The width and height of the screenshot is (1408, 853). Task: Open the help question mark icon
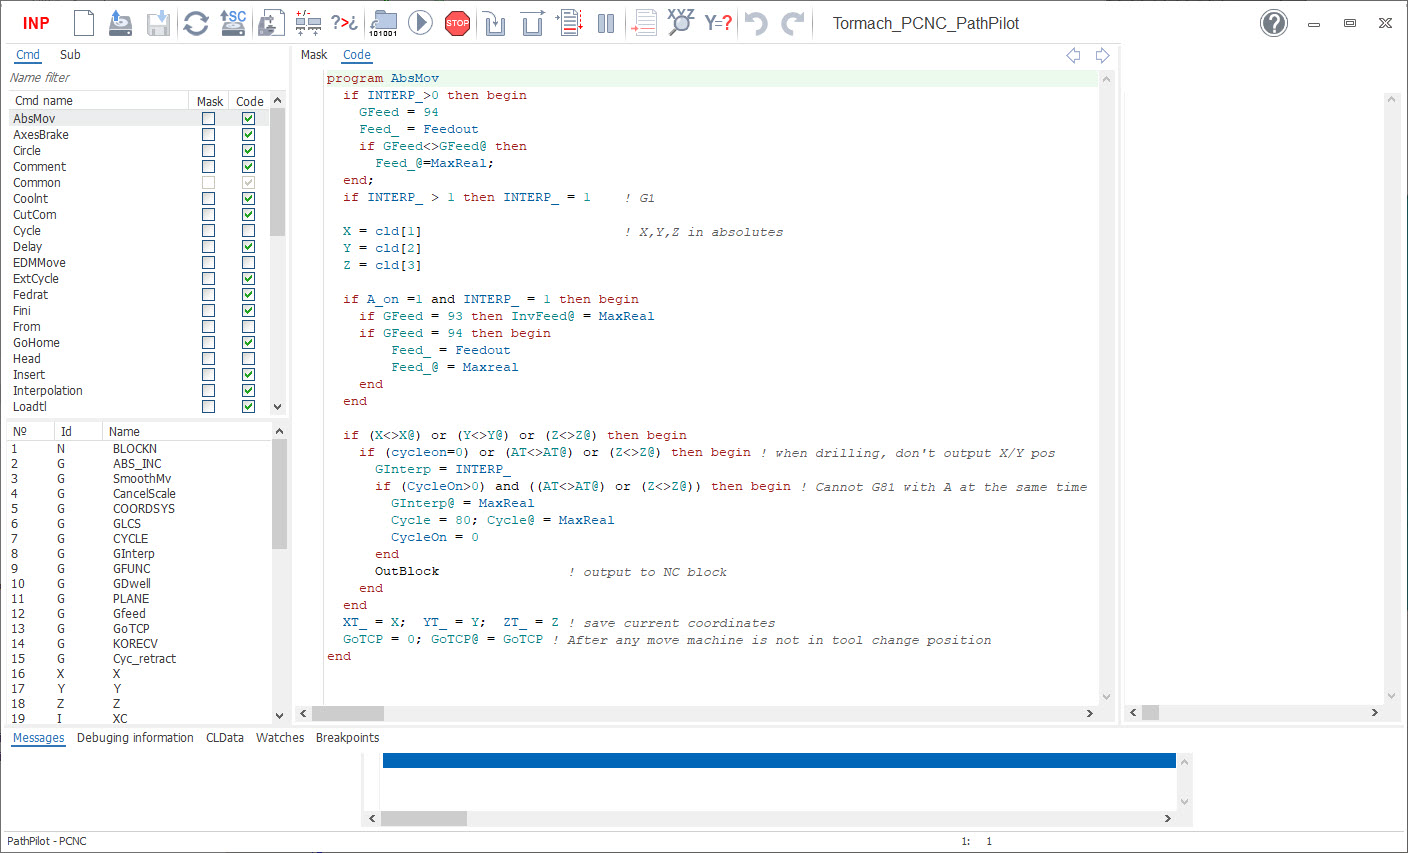click(x=1273, y=23)
